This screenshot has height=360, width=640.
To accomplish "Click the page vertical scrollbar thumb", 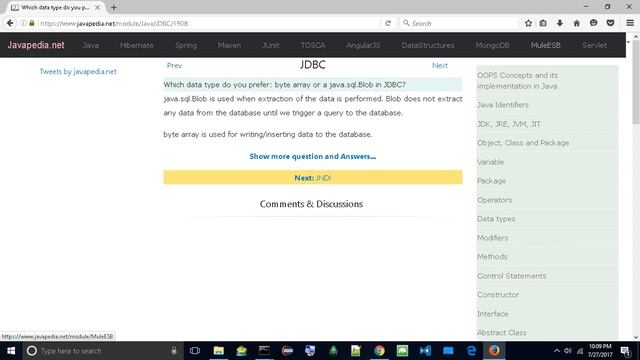I will pos(636,82).
